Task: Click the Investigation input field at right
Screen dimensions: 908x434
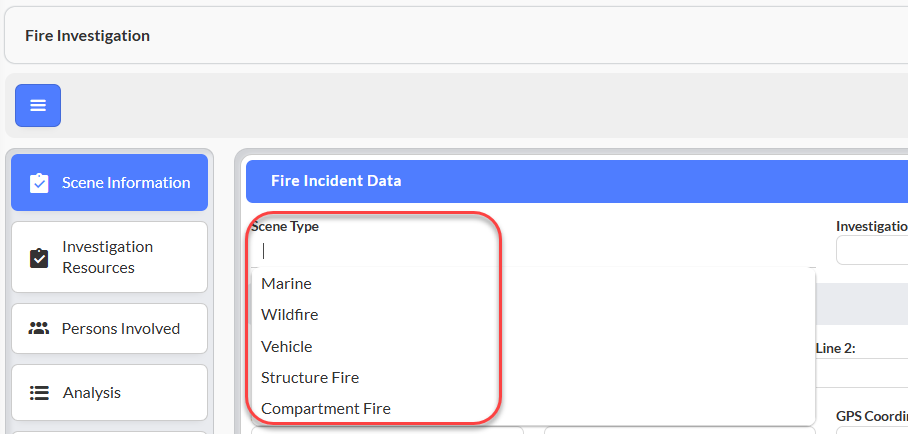Action: point(872,250)
